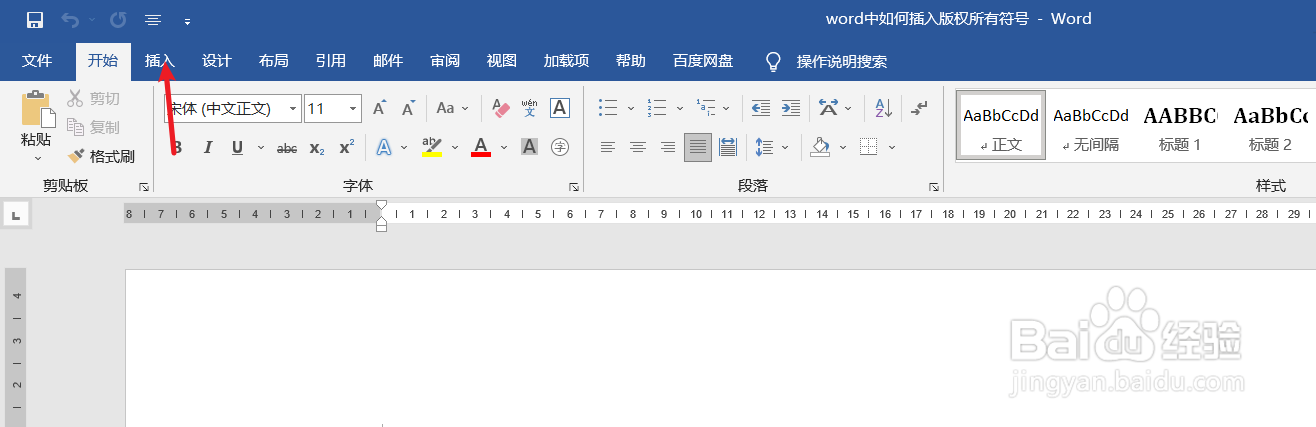
Task: Apply paragraph shading with paint bucket
Action: pyautogui.click(x=820, y=148)
